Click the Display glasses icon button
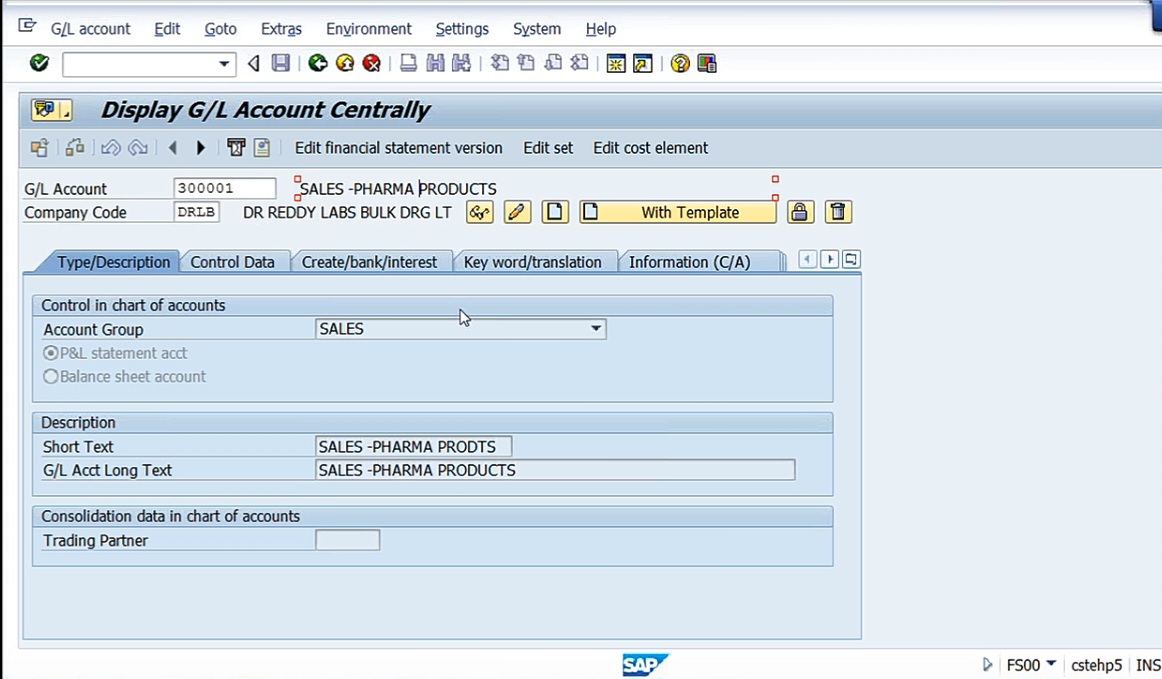1162x679 pixels. [480, 212]
